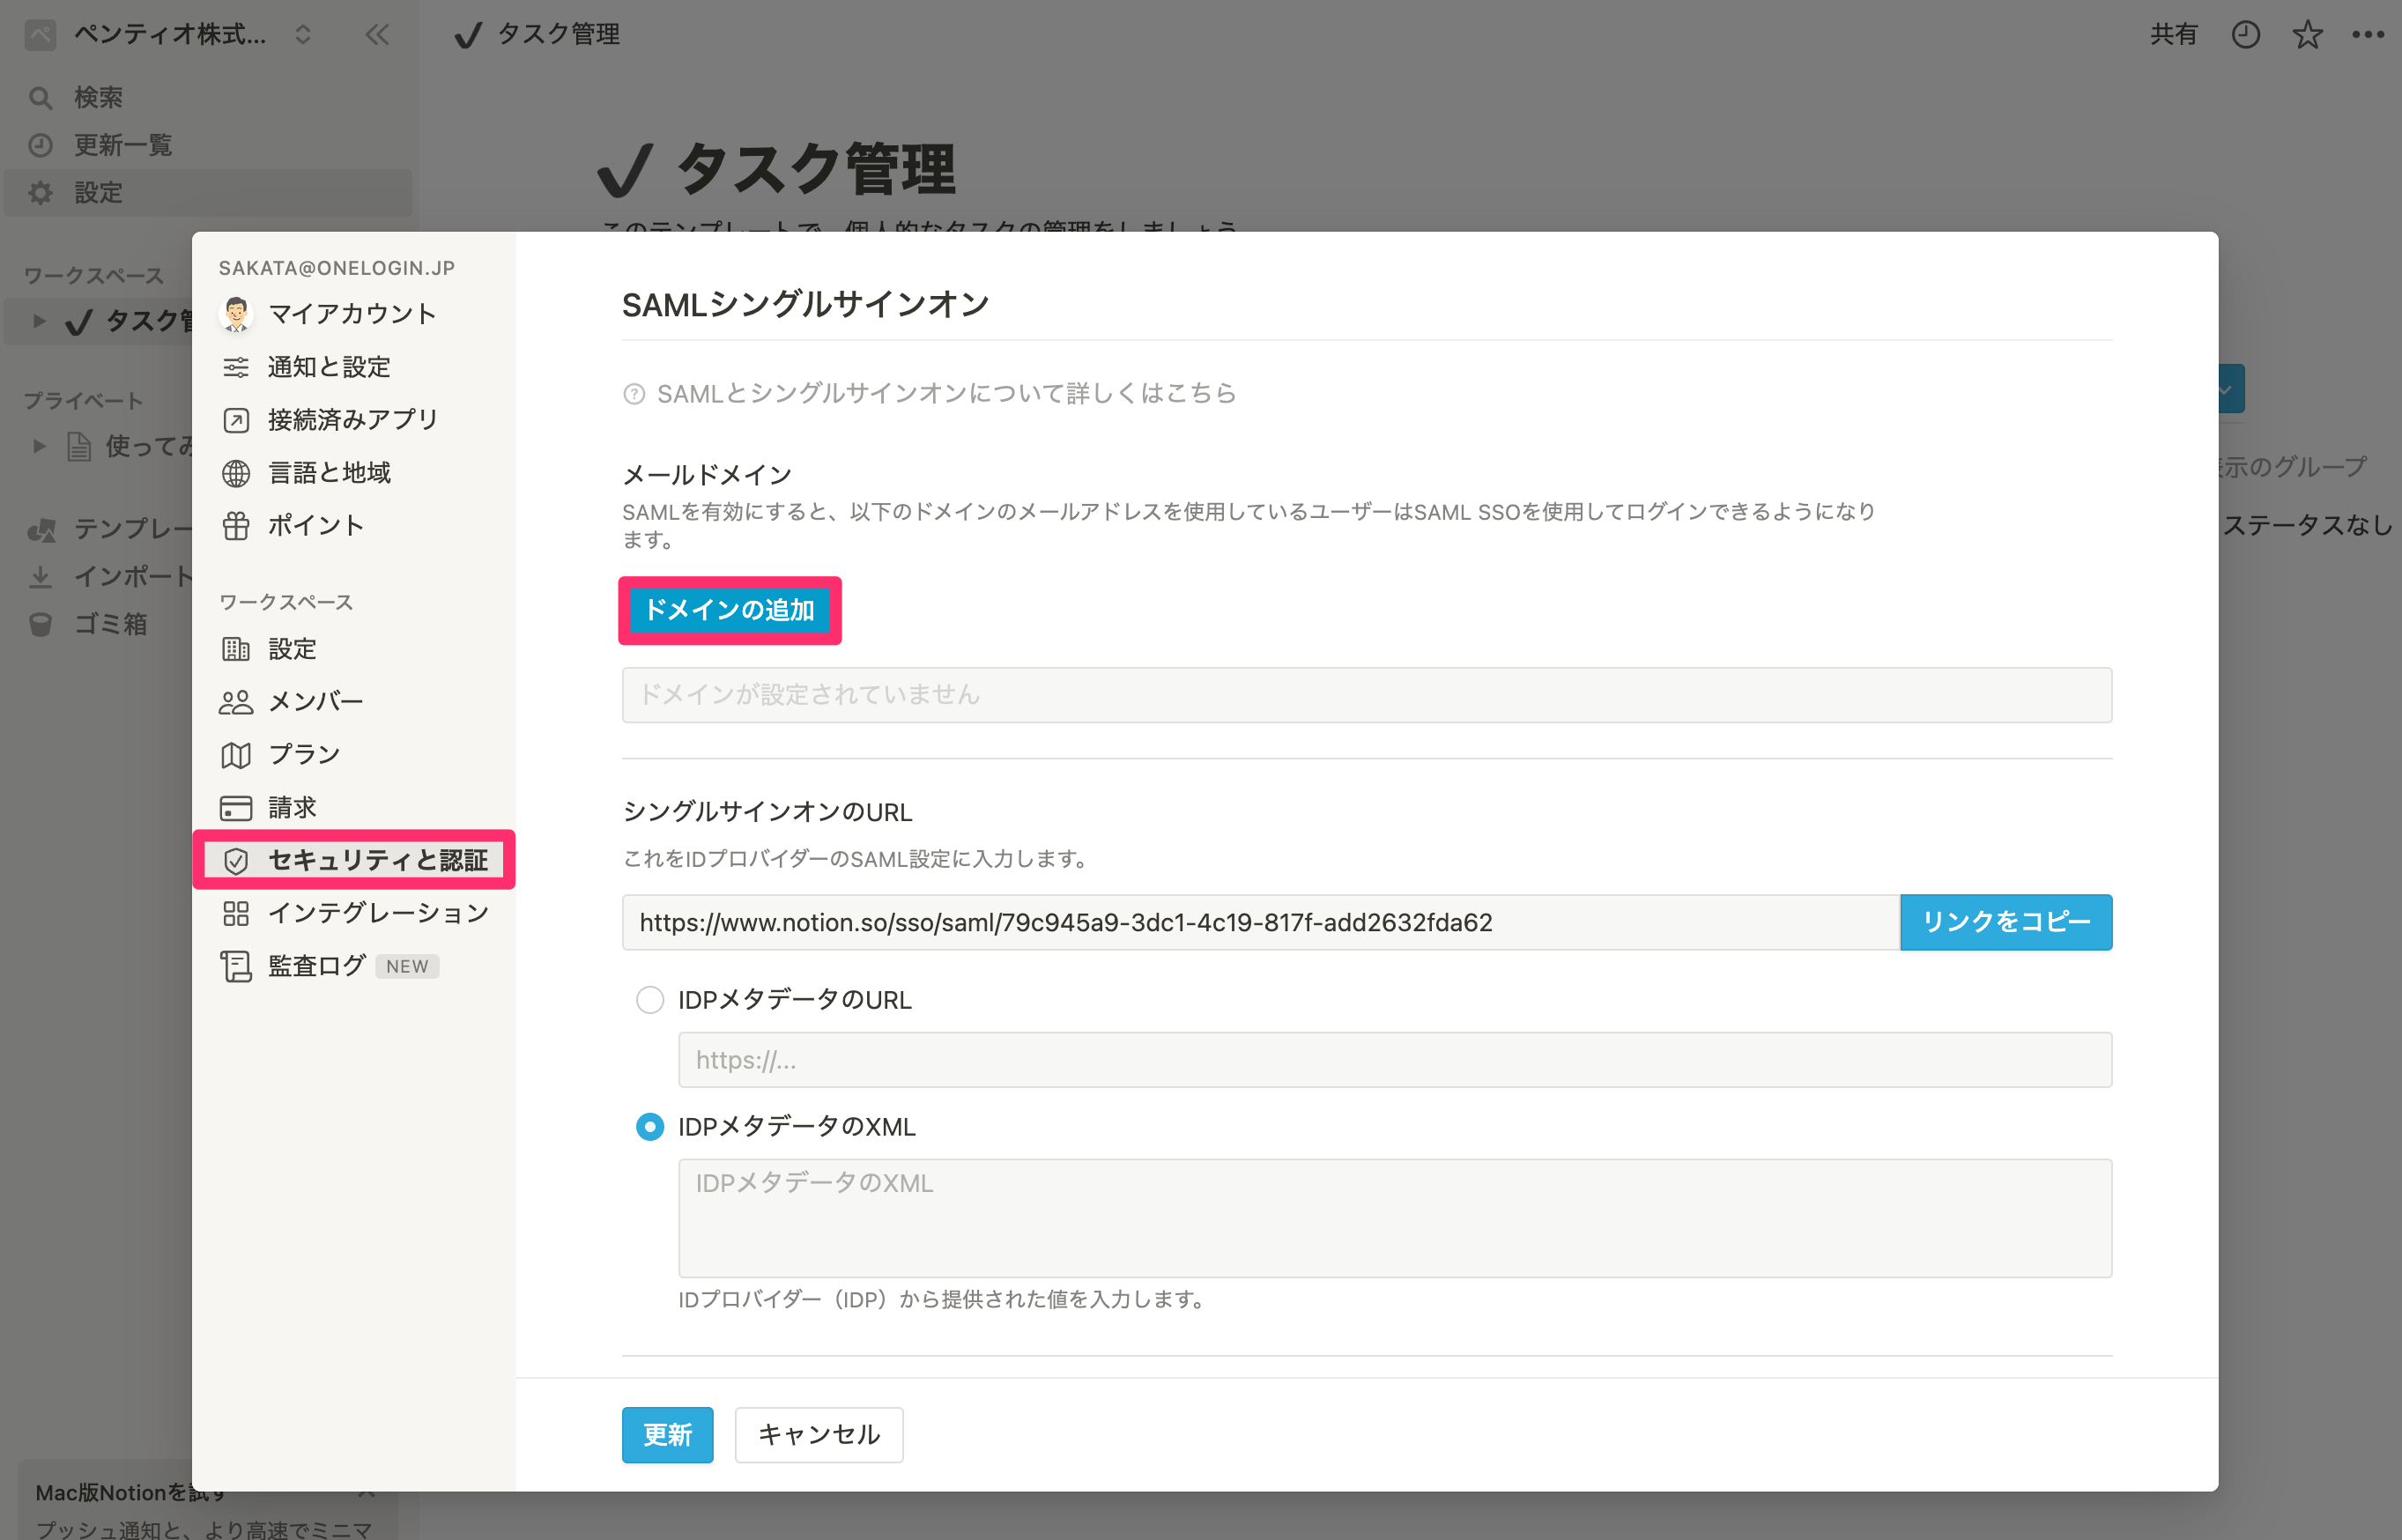
Task: Open メンバー settings section
Action: point(354,702)
